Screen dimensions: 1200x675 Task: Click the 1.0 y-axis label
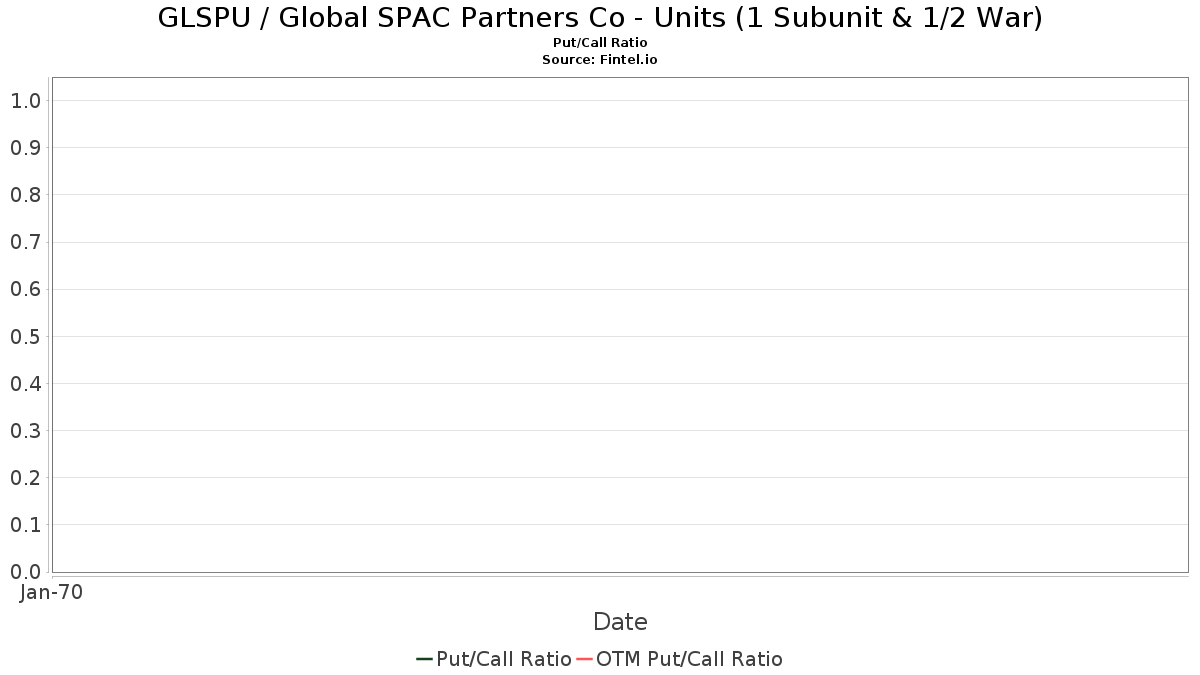pyautogui.click(x=25, y=101)
